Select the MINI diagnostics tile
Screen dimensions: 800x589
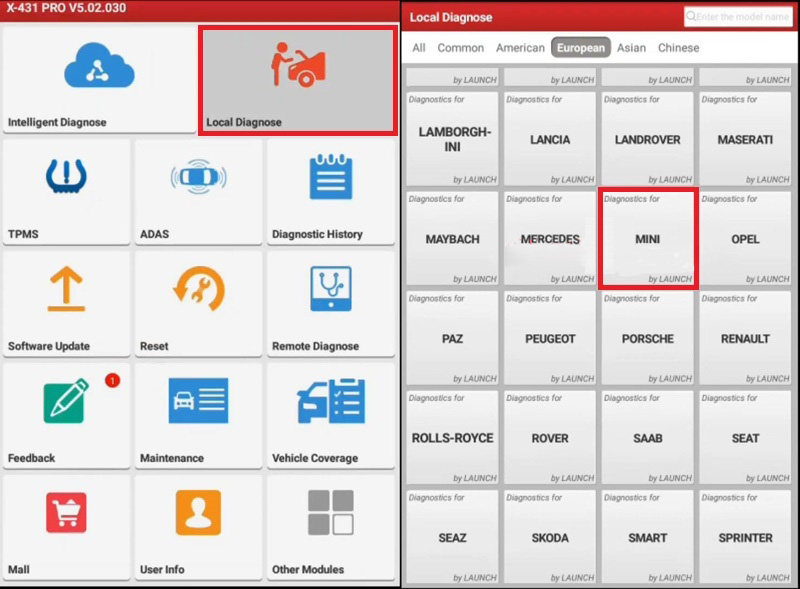point(647,238)
